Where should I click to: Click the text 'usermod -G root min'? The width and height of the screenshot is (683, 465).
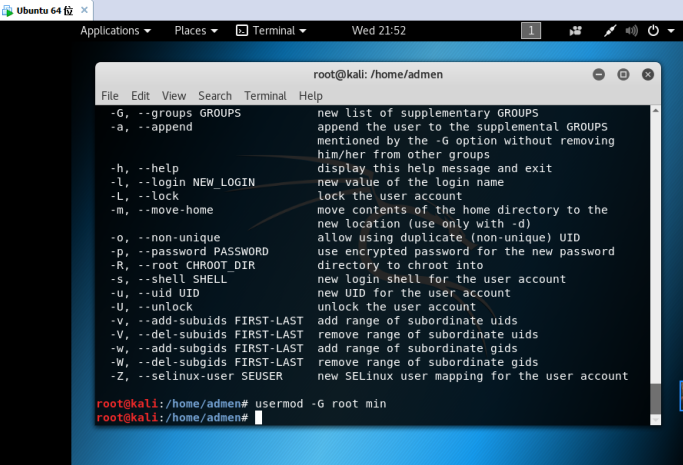tap(321, 404)
